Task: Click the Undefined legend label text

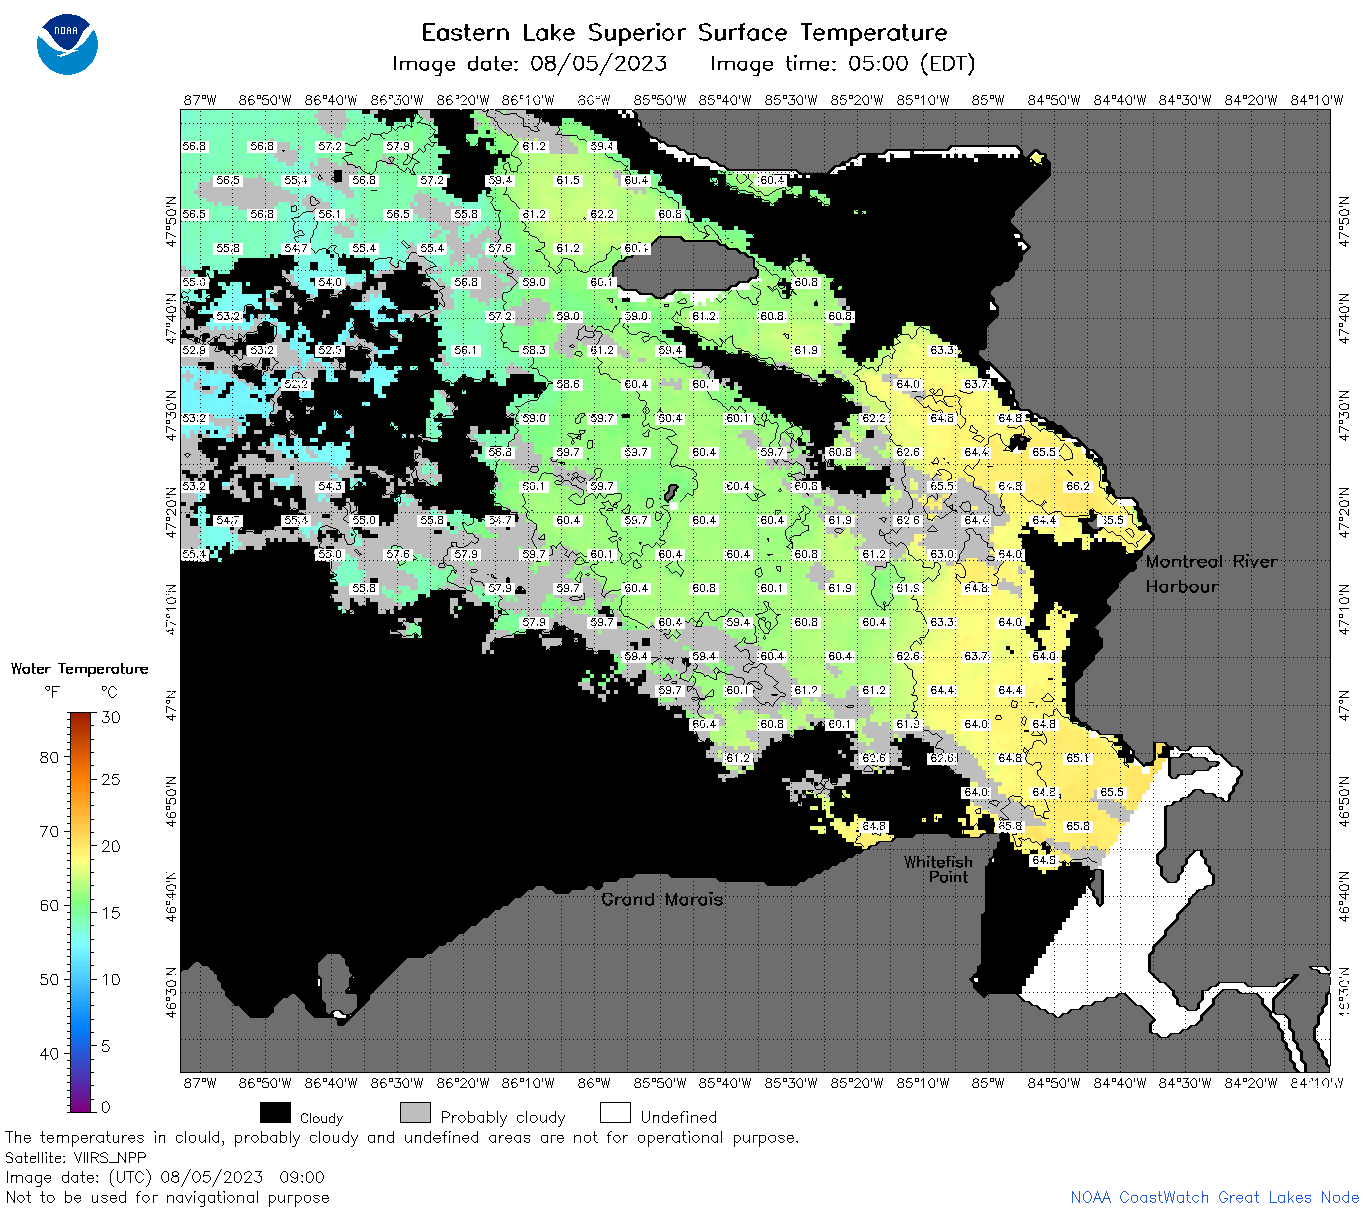Action: [x=679, y=1117]
